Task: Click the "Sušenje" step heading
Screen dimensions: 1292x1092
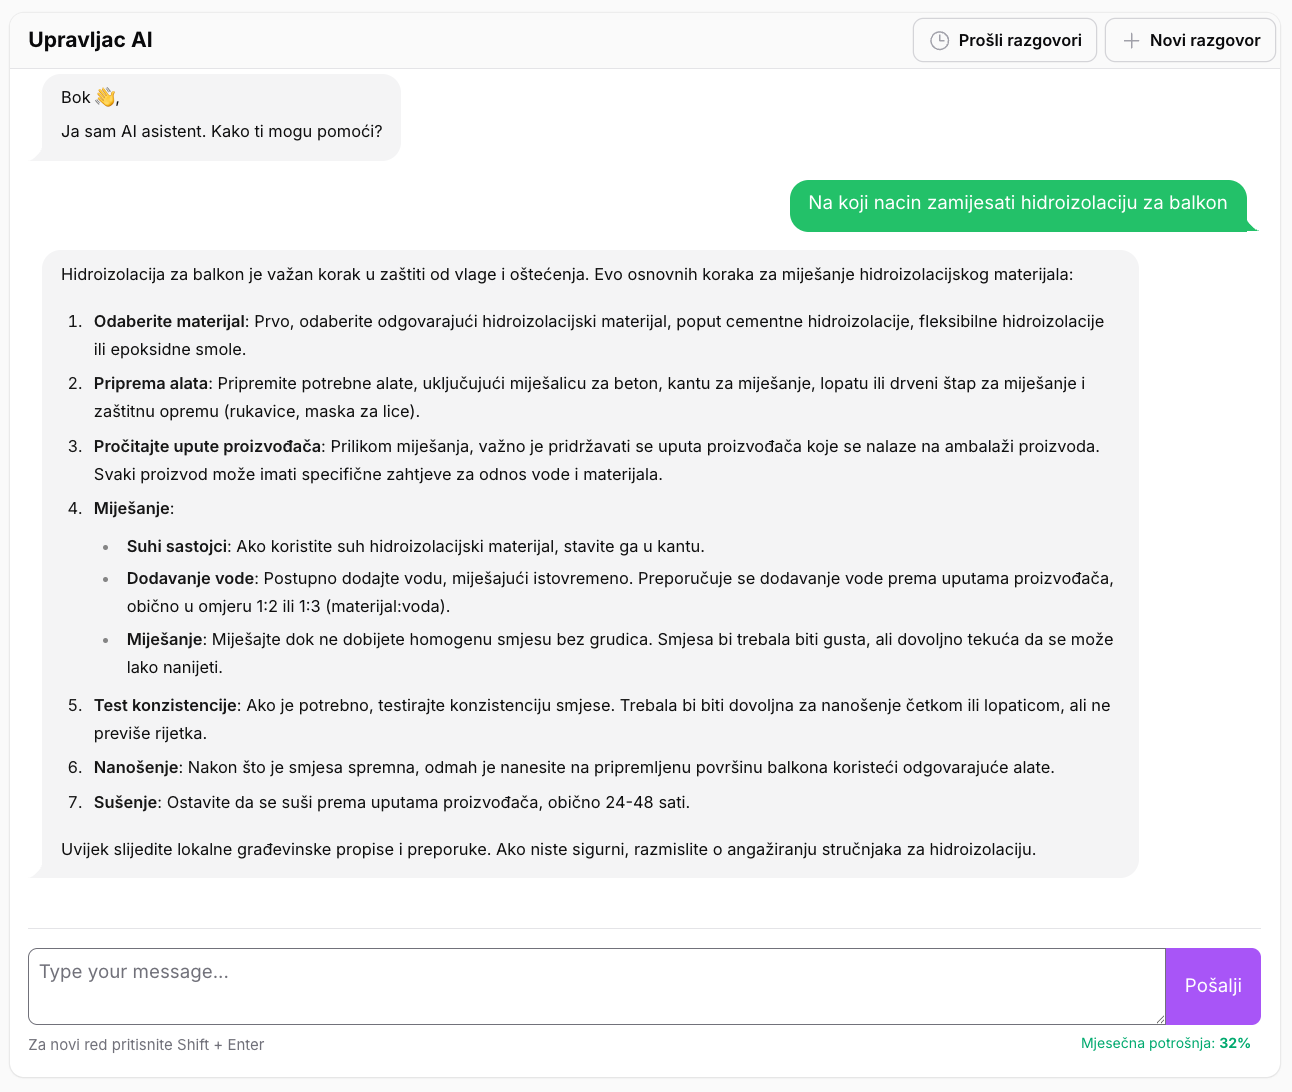Action: click(126, 802)
